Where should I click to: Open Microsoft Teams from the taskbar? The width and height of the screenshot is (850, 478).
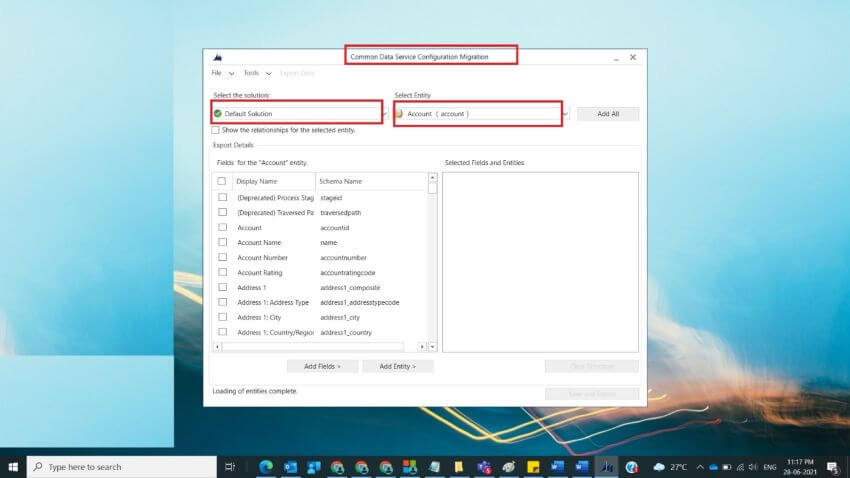[484, 467]
